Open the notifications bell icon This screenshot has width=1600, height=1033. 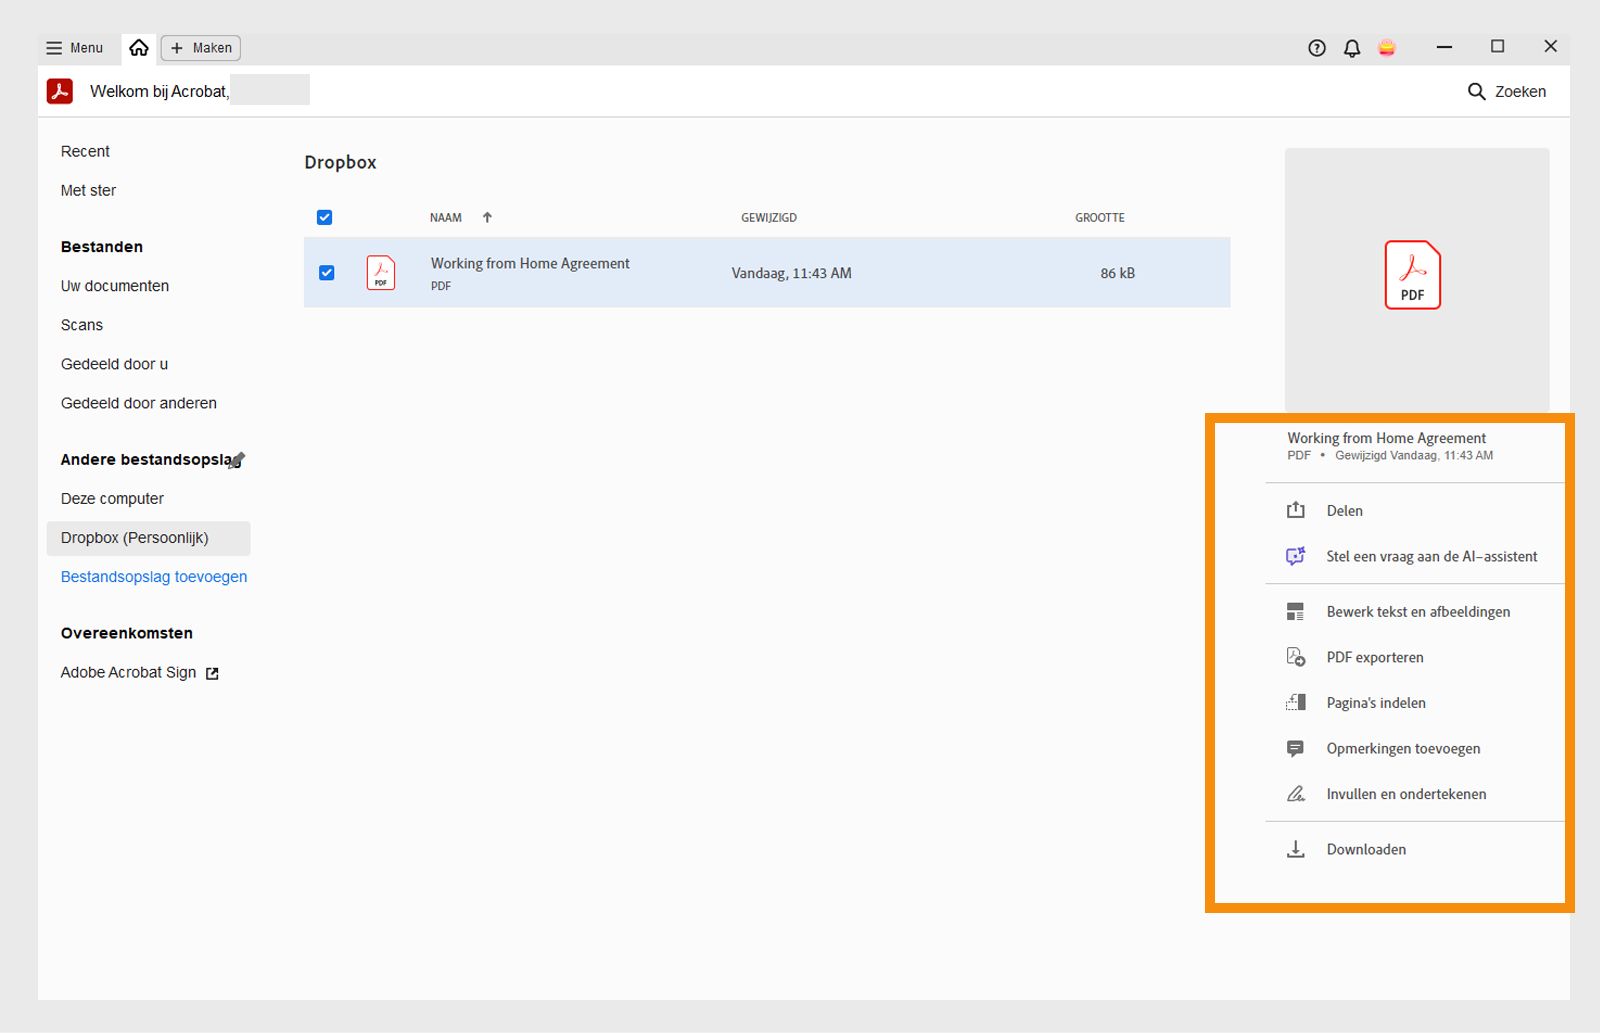click(1352, 48)
